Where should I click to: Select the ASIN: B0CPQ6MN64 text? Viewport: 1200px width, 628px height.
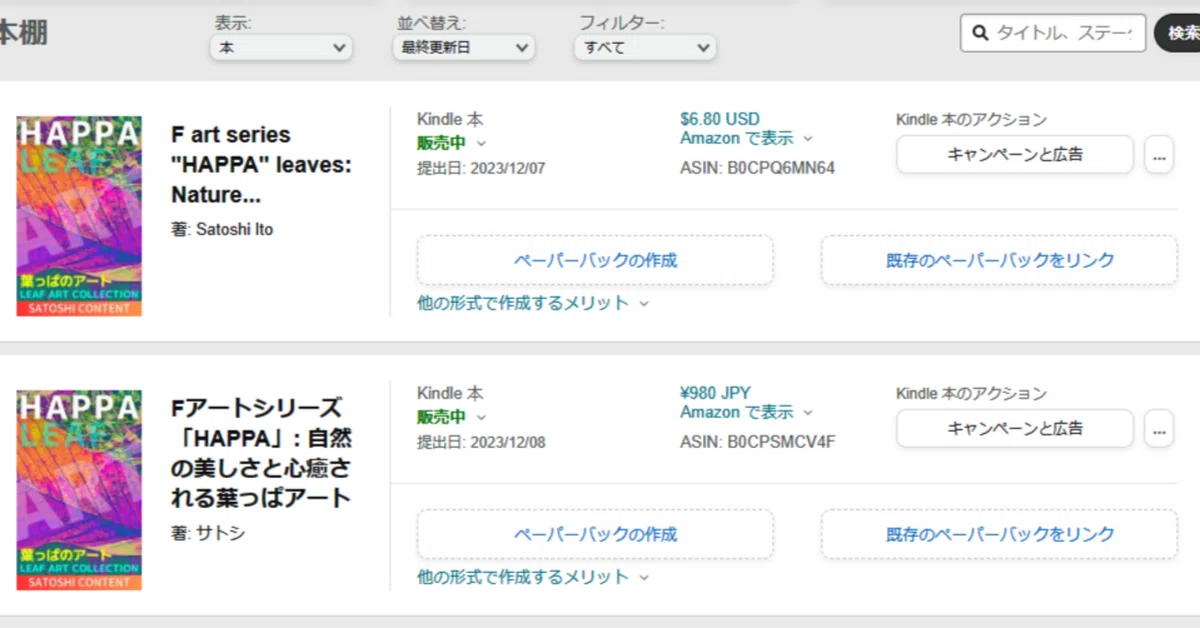coord(757,168)
